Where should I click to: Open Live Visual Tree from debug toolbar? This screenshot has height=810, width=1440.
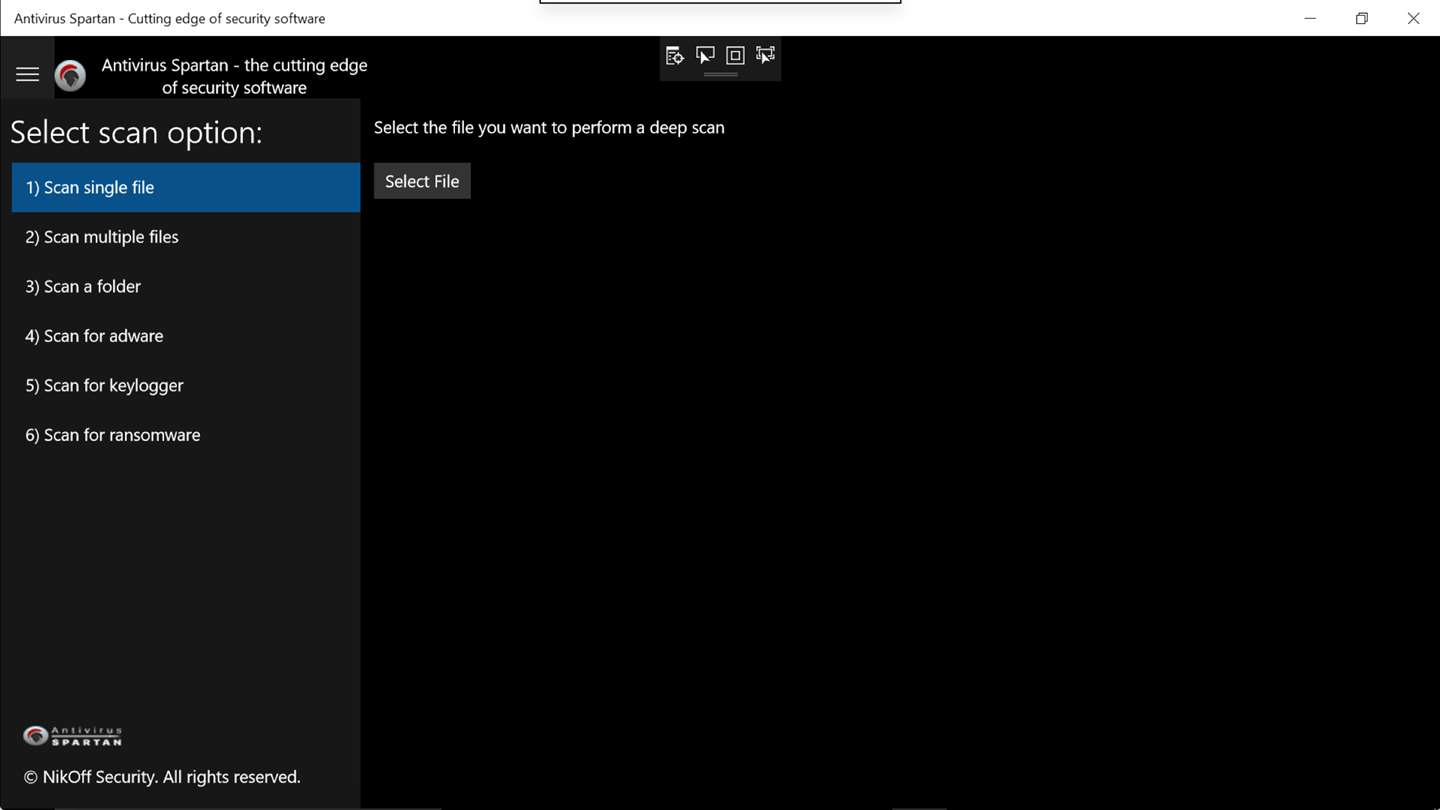(675, 56)
